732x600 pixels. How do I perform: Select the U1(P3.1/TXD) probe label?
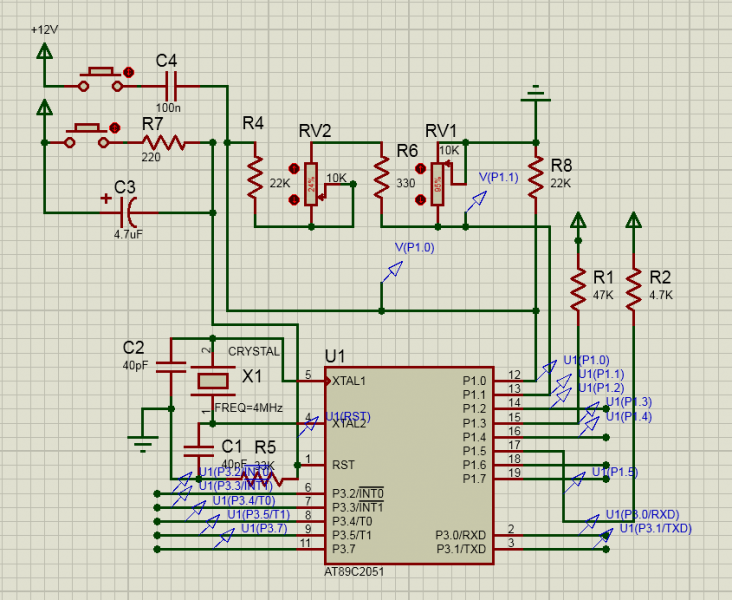(655, 529)
